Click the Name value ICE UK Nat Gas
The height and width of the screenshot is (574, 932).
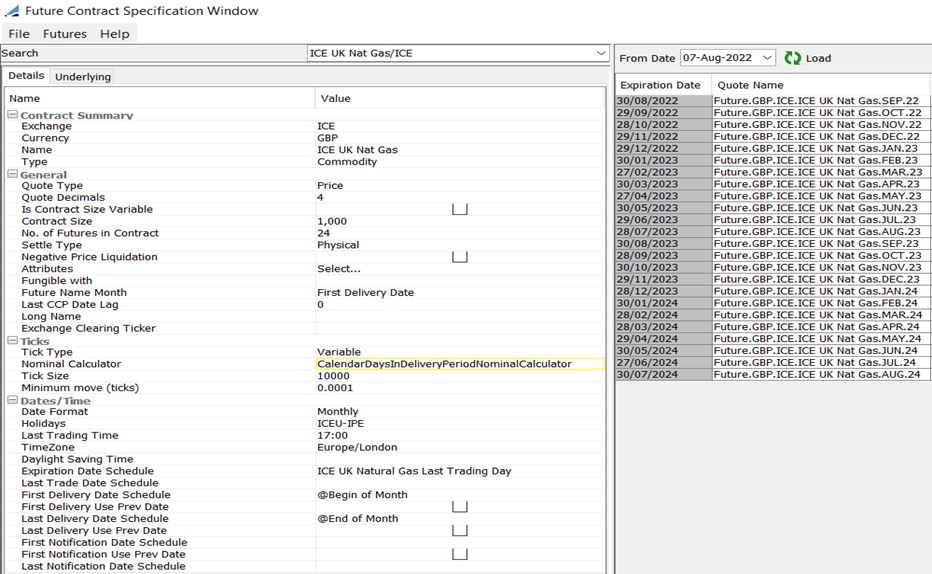(x=357, y=150)
